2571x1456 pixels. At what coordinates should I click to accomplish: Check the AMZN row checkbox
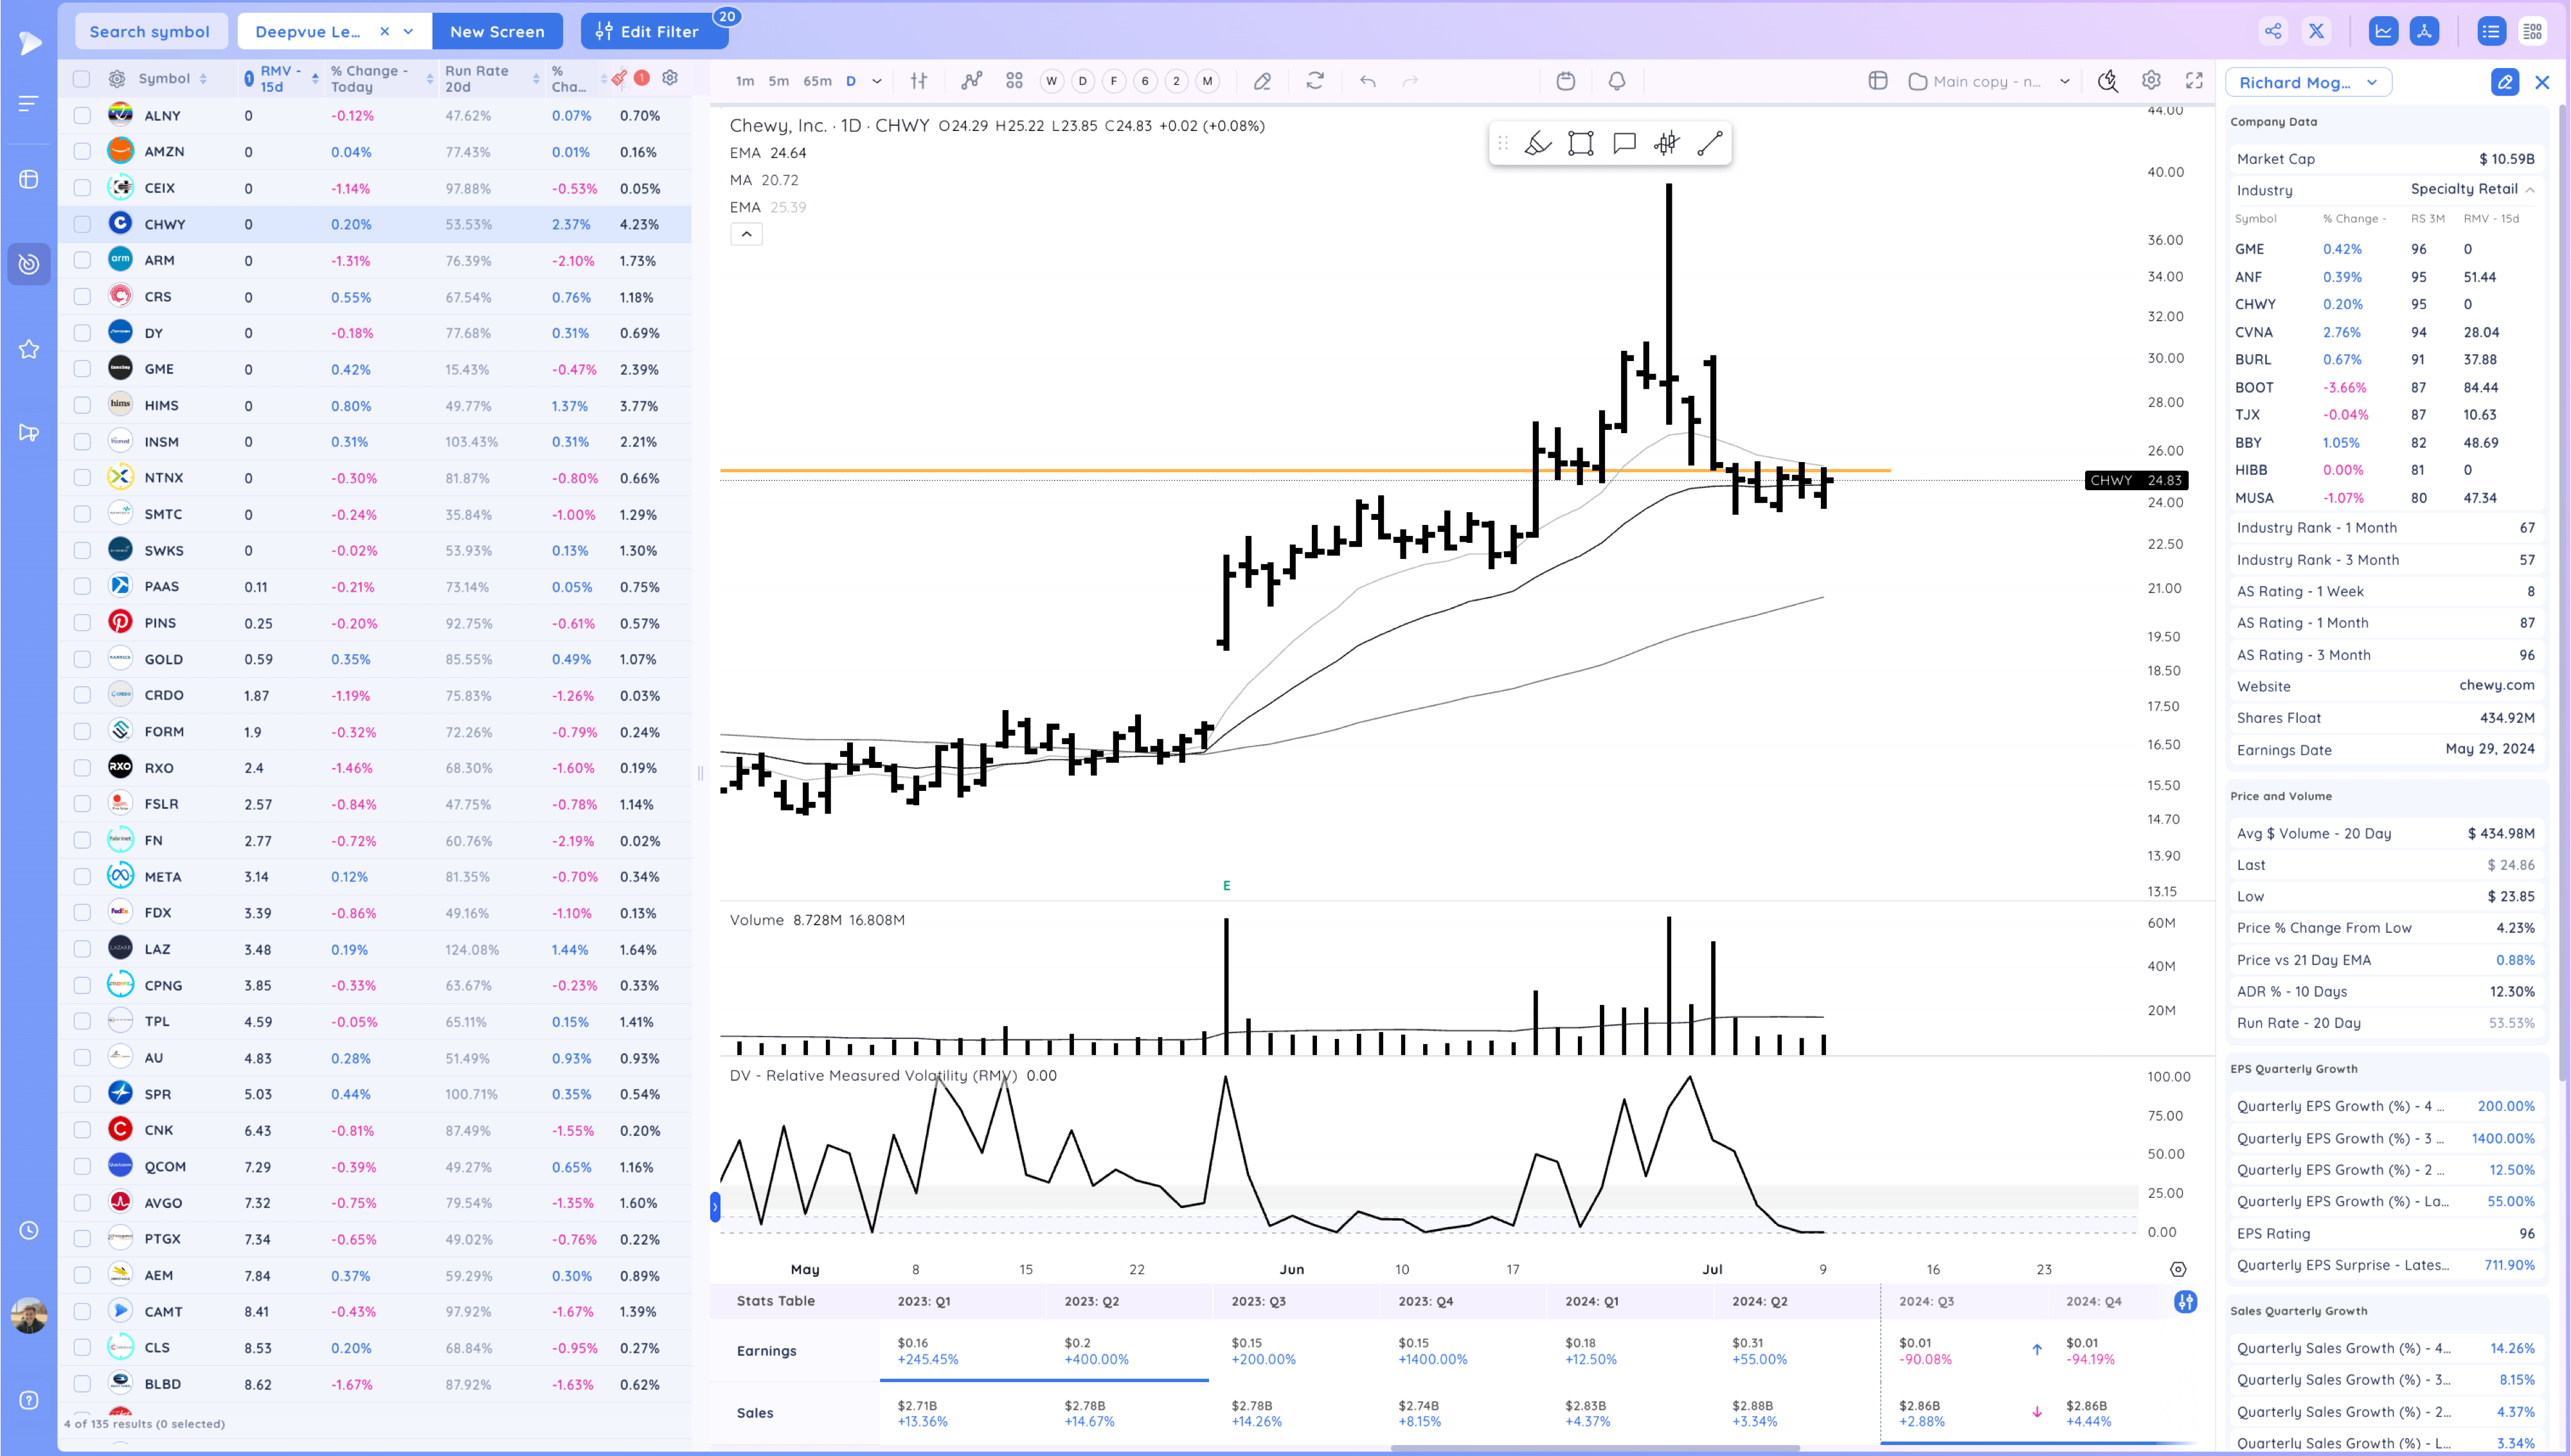82,152
